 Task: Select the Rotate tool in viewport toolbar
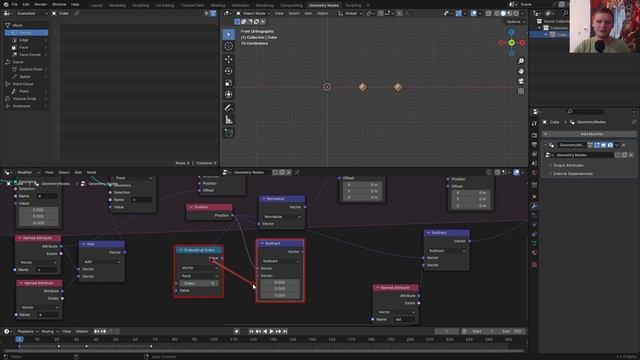tap(229, 71)
